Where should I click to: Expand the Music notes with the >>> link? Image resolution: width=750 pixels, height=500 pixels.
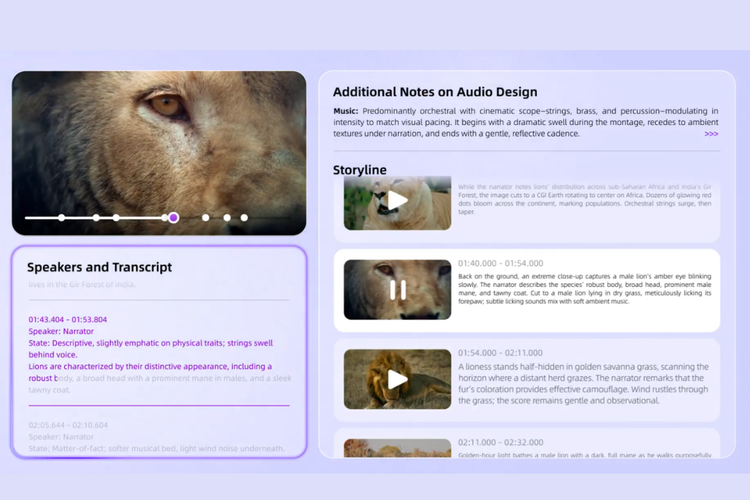click(x=711, y=134)
